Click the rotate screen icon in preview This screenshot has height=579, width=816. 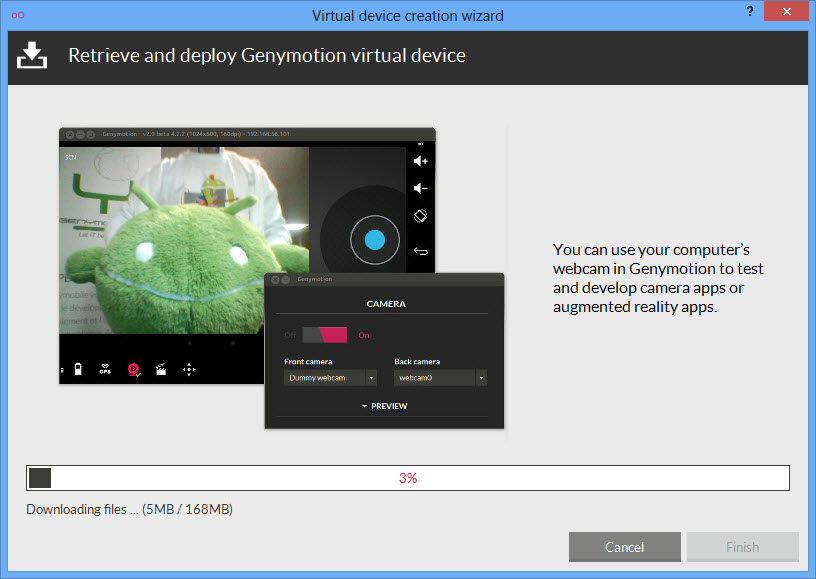(420, 215)
